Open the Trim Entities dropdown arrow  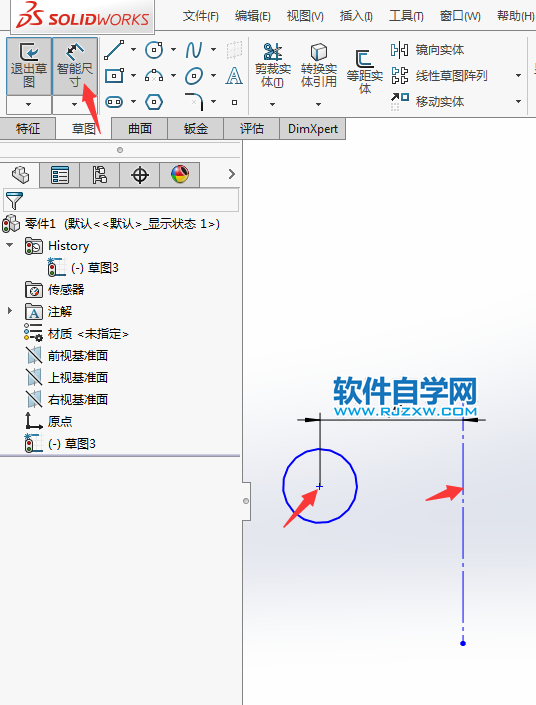272,104
